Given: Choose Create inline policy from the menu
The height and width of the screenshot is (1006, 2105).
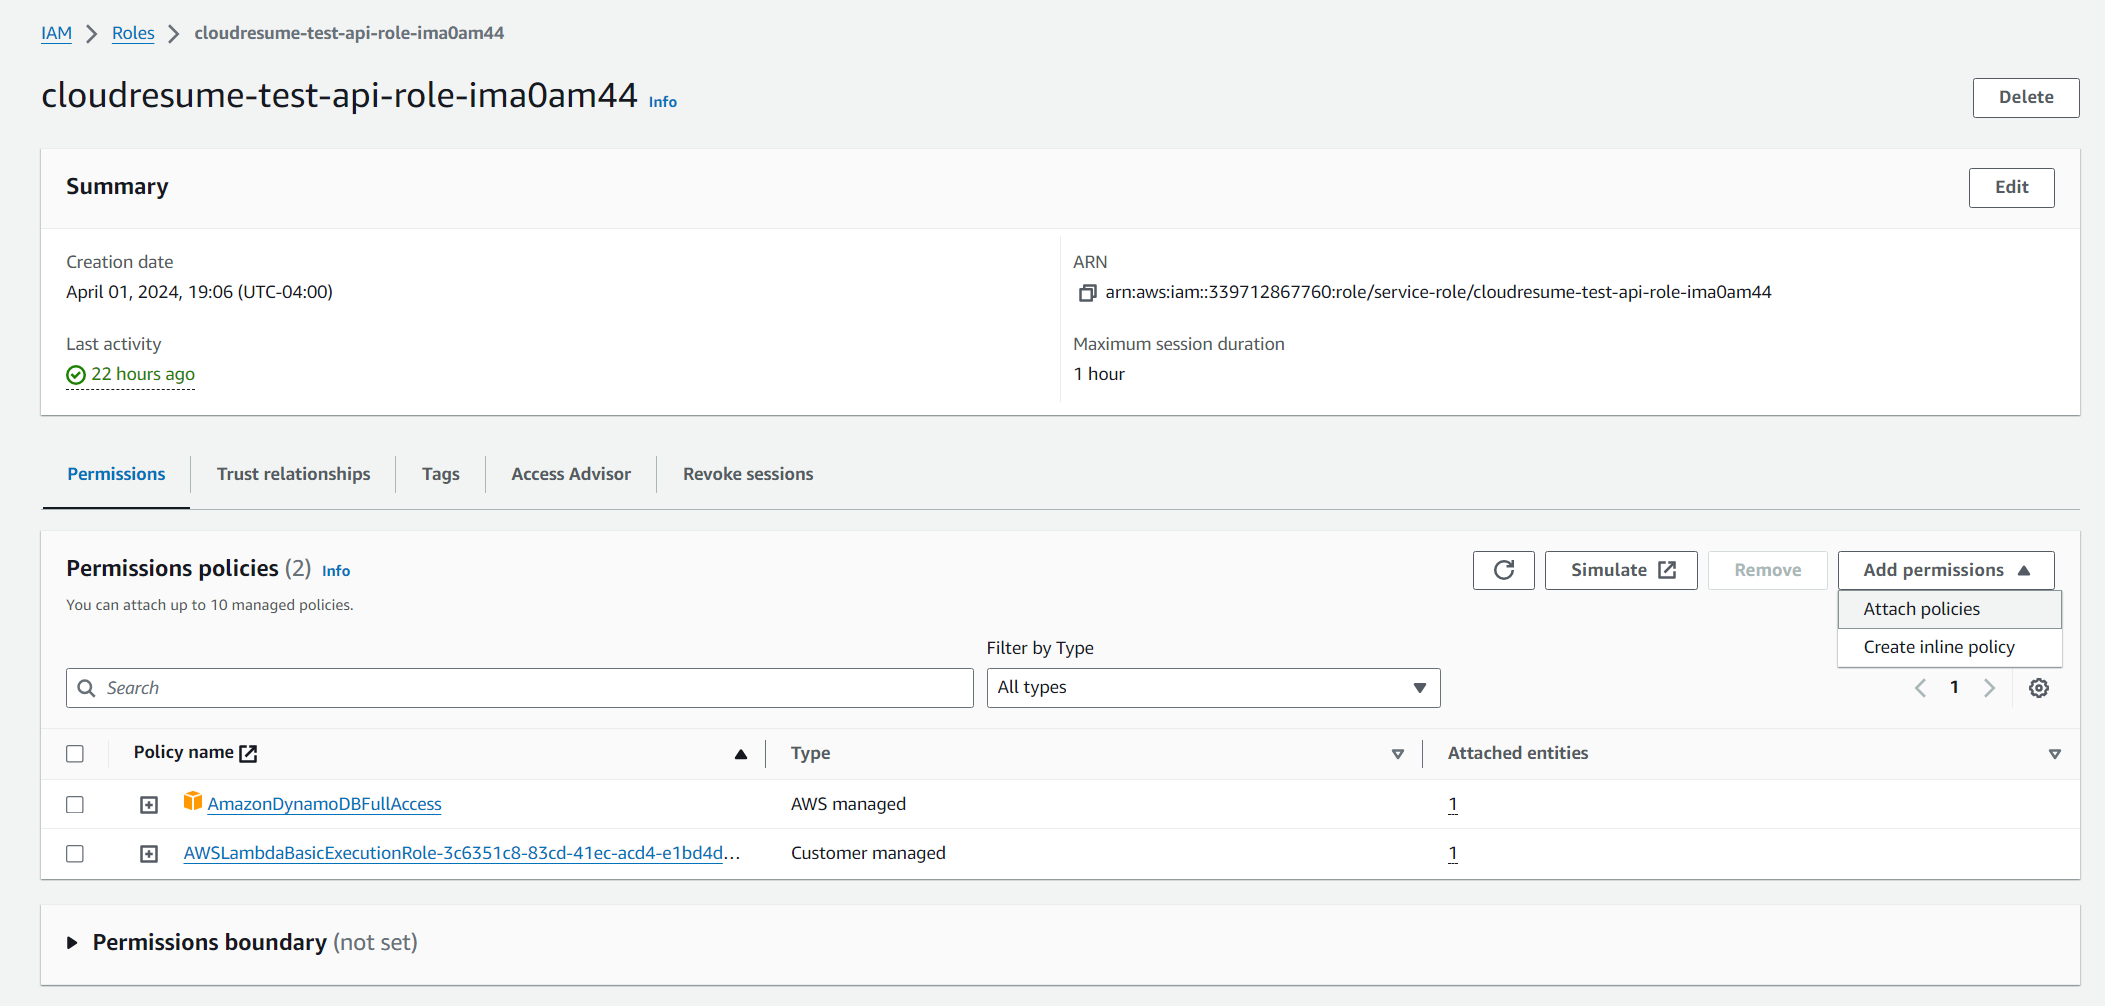Looking at the screenshot, I should tap(1949, 647).
